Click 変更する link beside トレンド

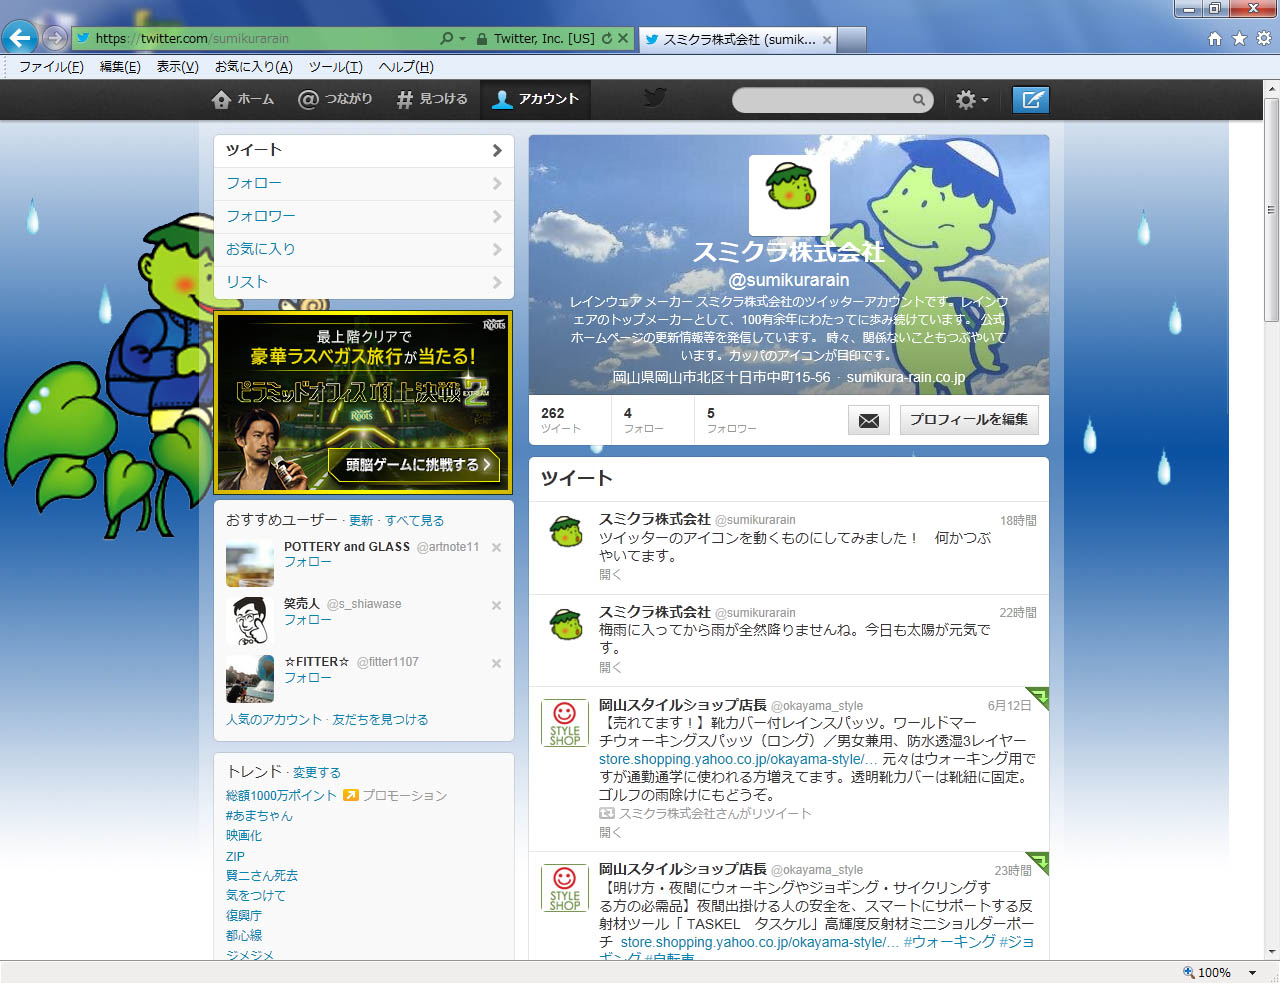click(317, 773)
